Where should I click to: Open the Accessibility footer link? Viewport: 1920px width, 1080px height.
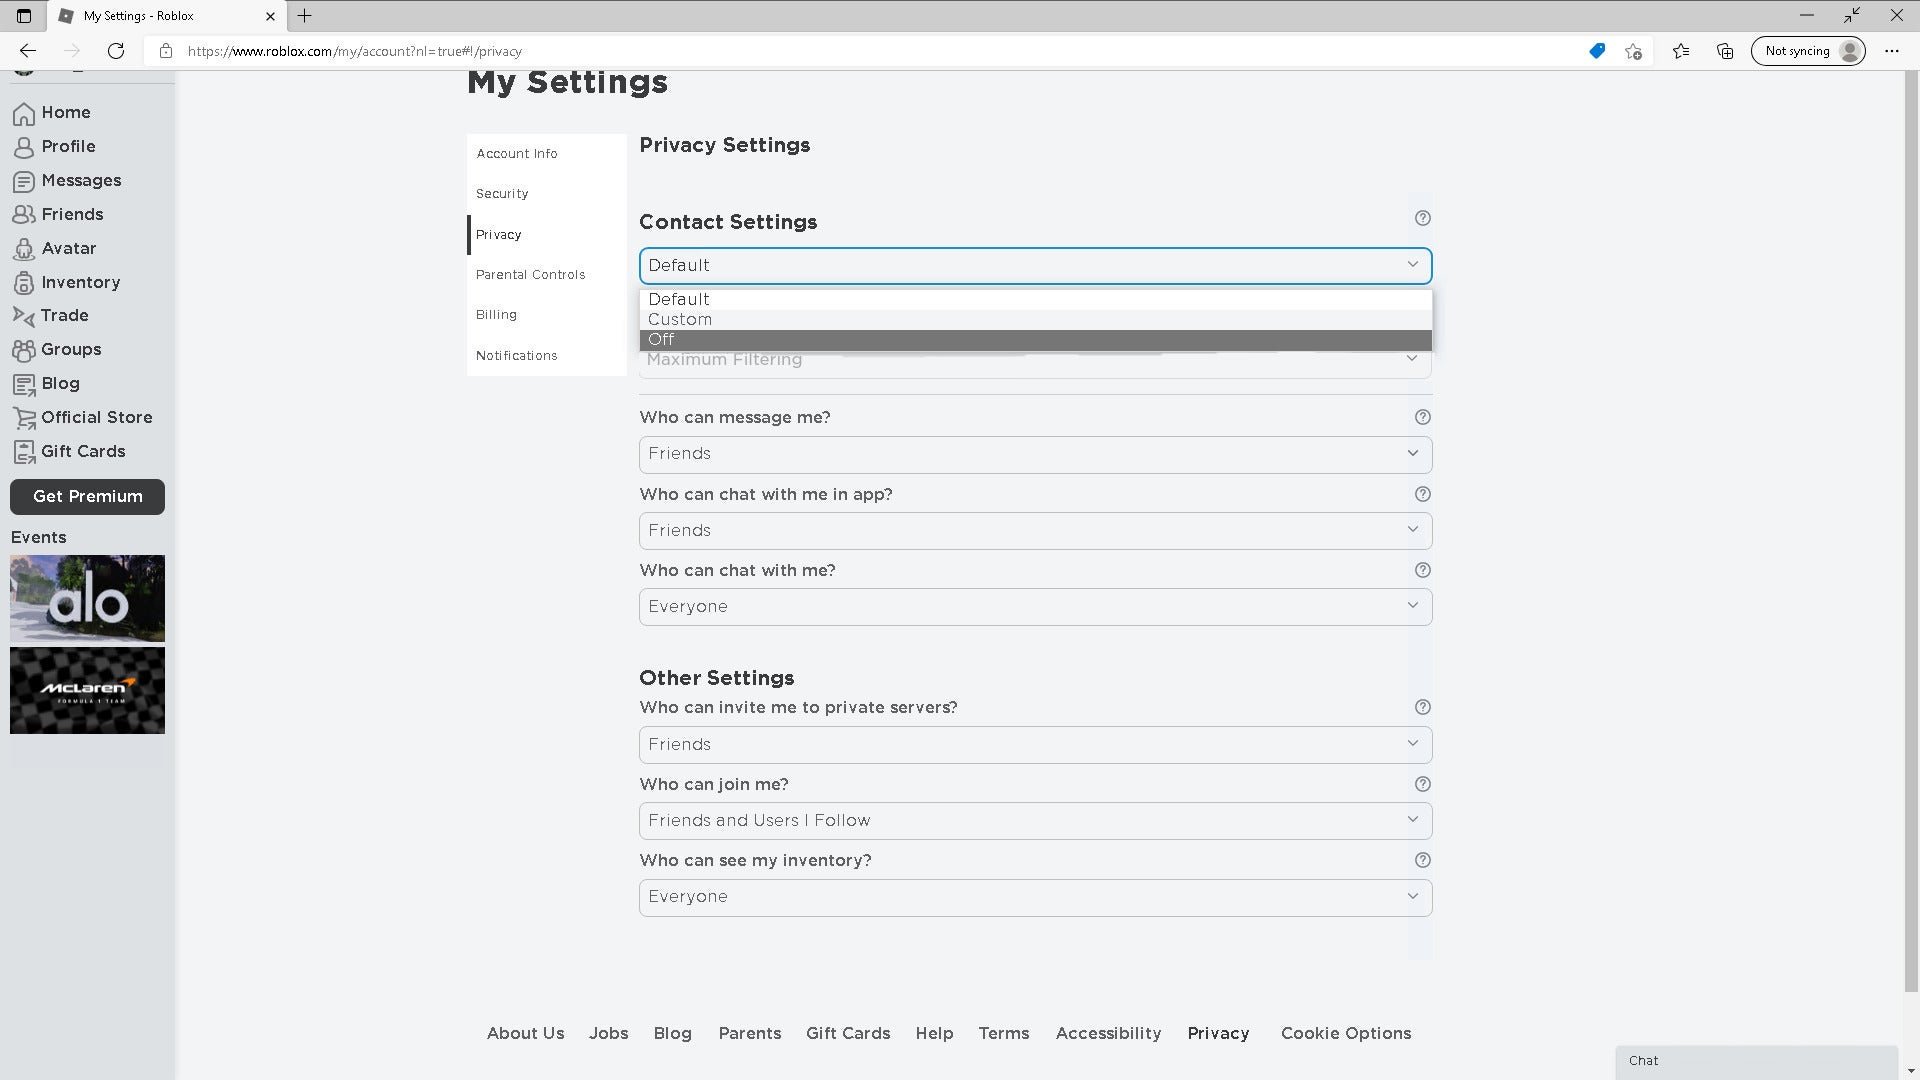coord(1108,1034)
